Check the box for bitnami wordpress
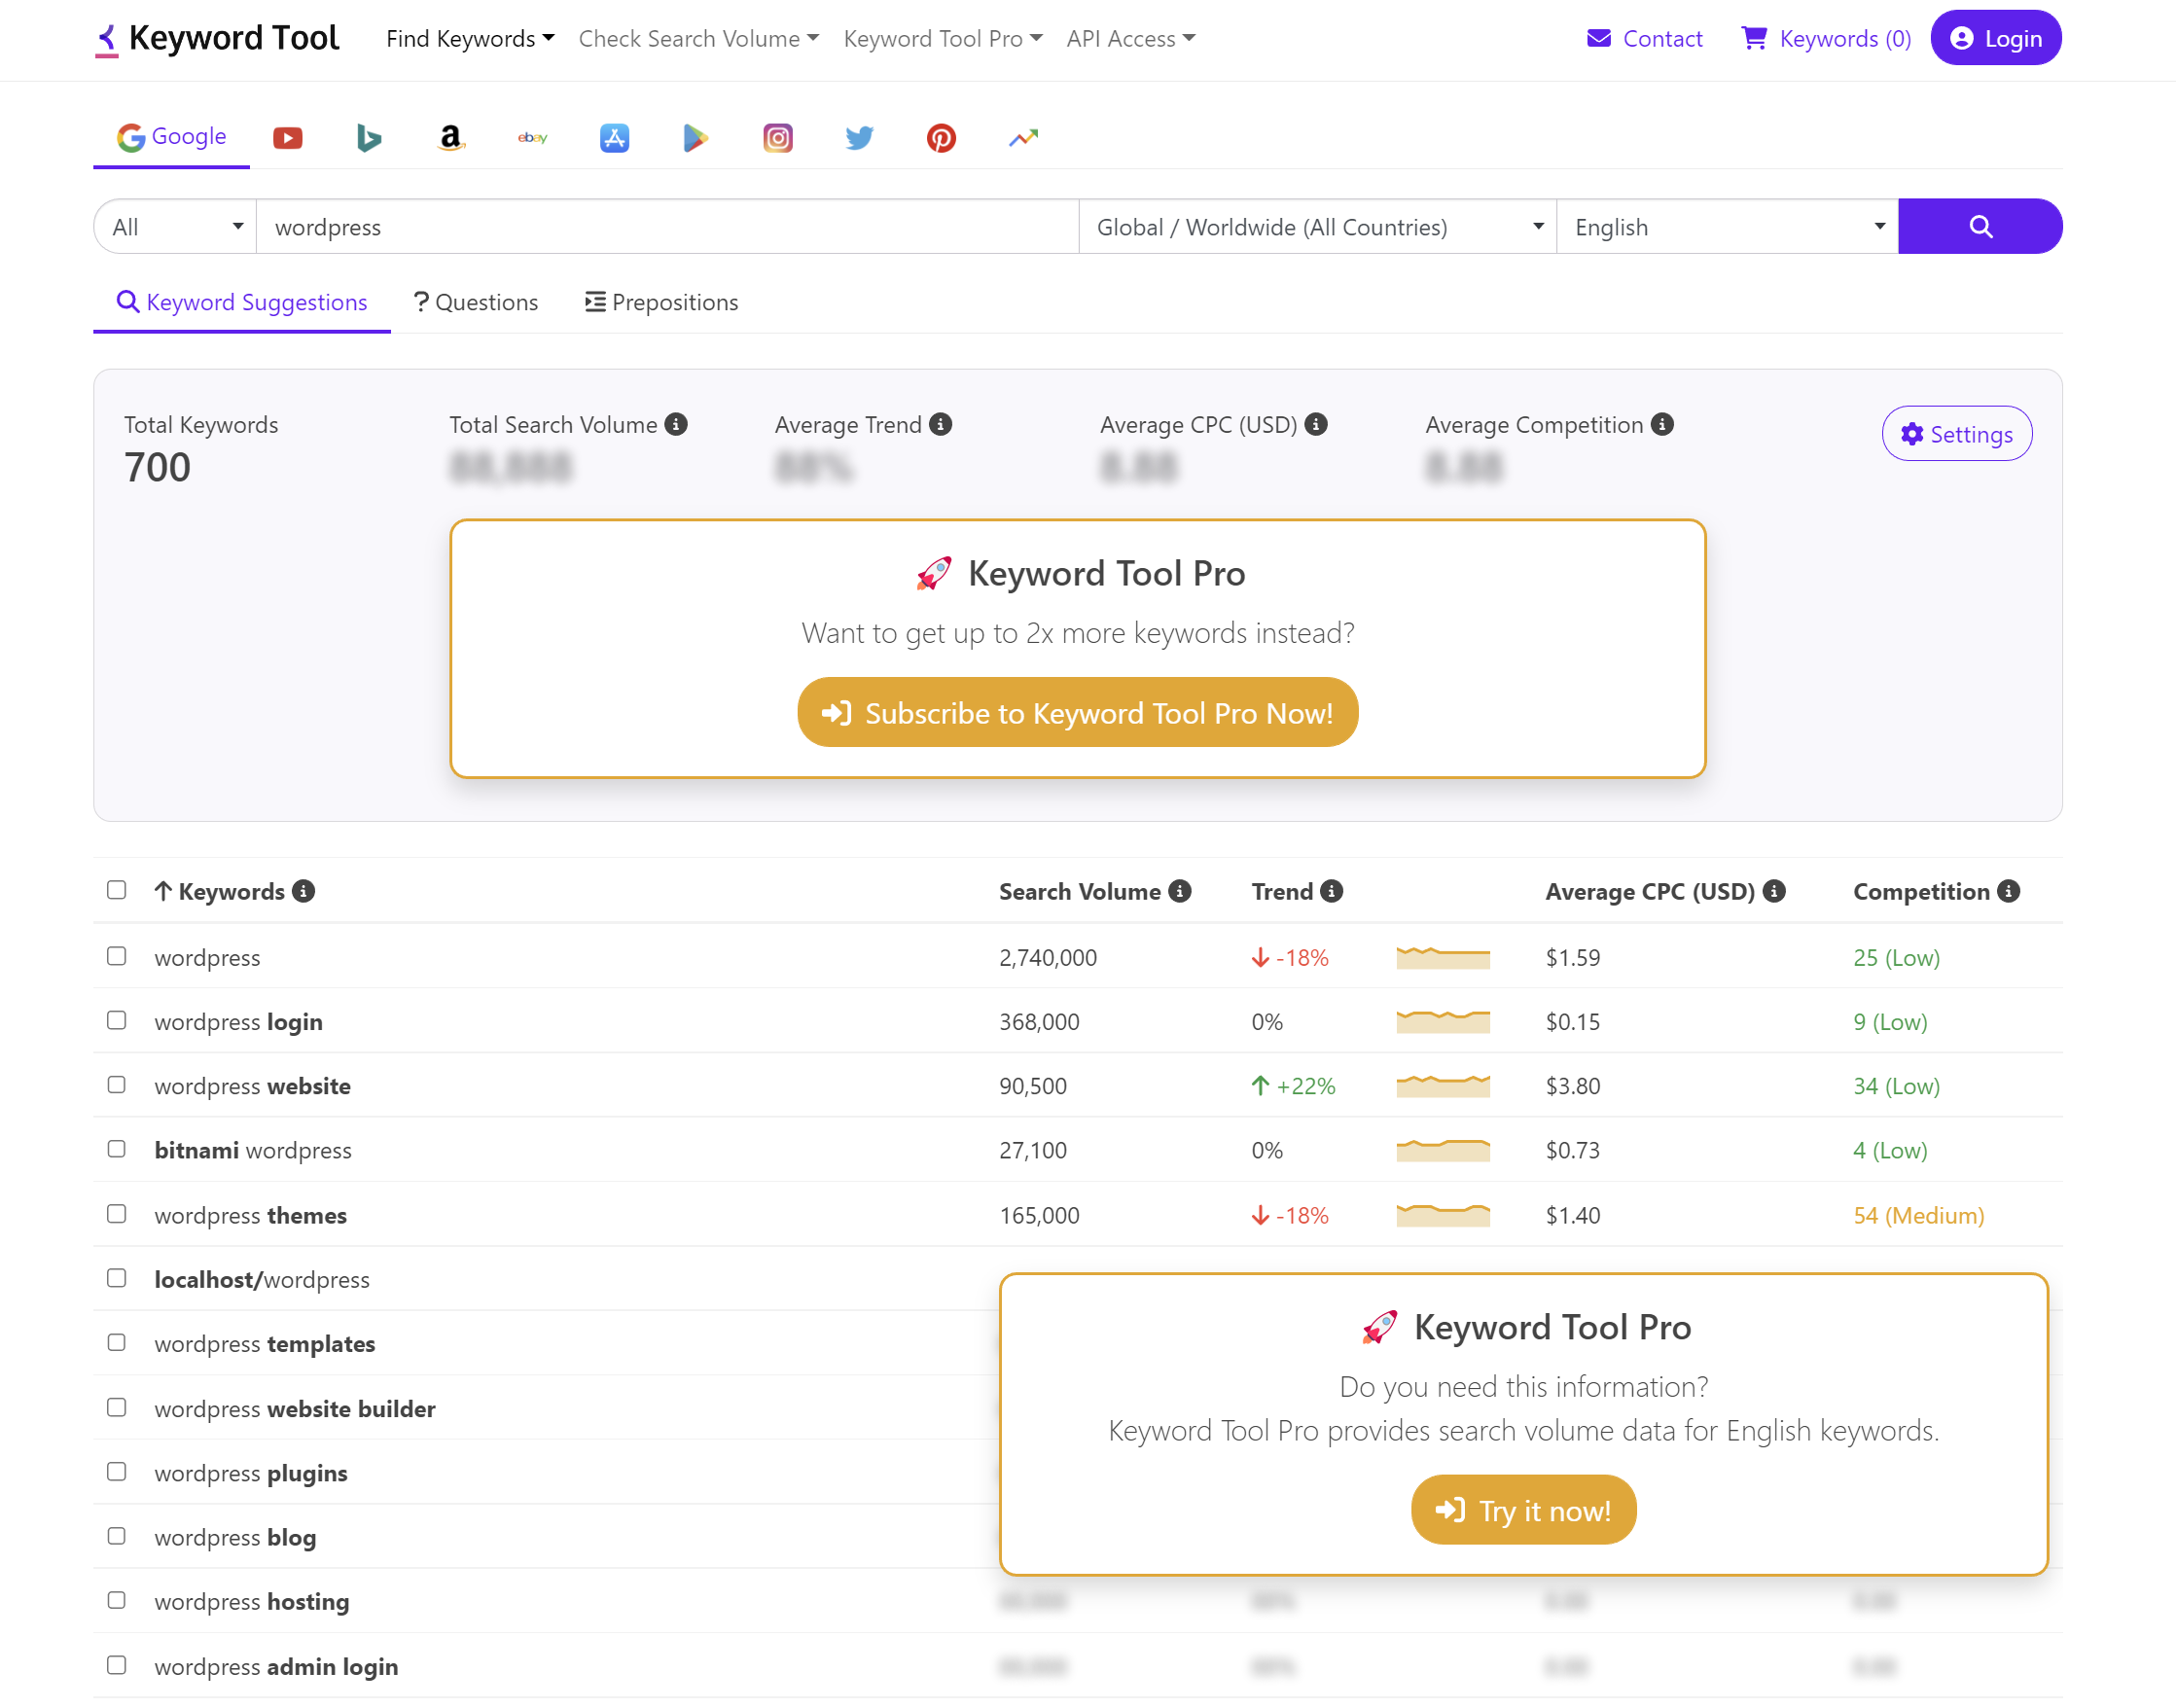 (x=117, y=1149)
